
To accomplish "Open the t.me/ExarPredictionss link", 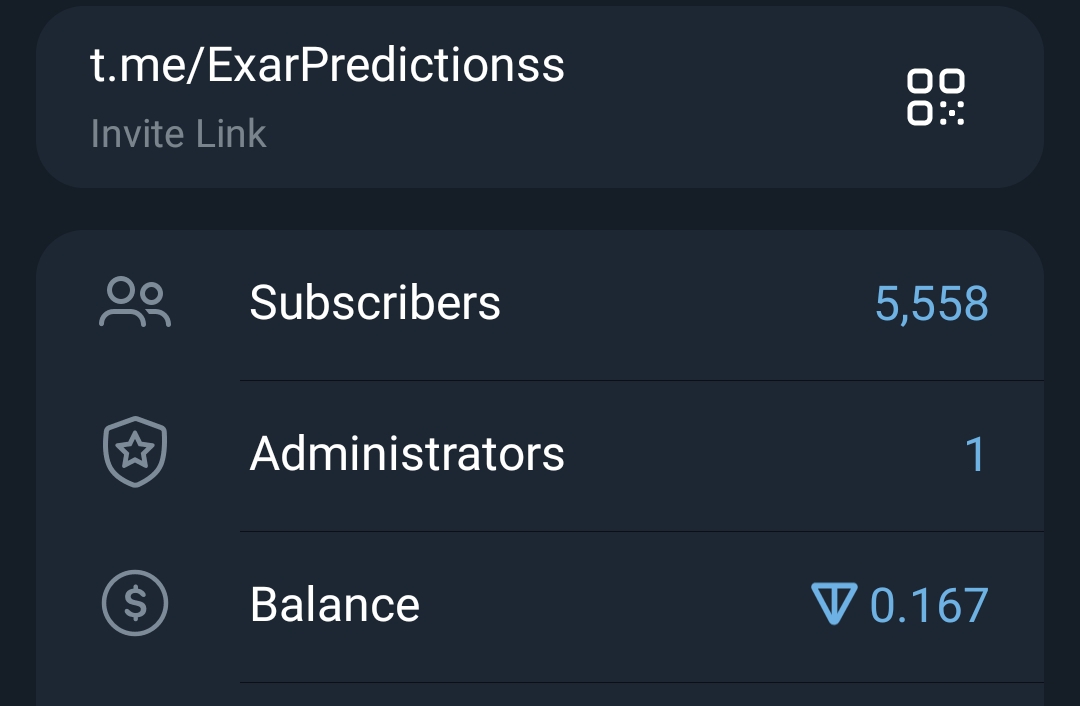I will (x=327, y=66).
